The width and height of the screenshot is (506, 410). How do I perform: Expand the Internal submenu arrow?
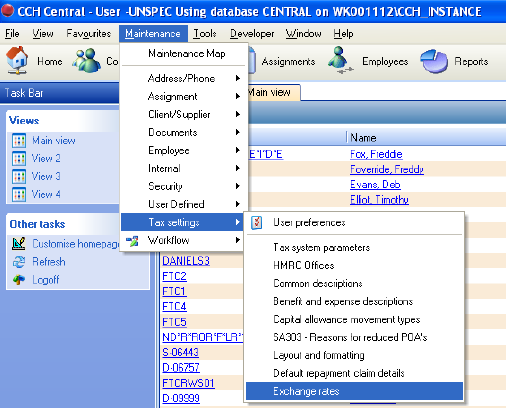click(238, 168)
